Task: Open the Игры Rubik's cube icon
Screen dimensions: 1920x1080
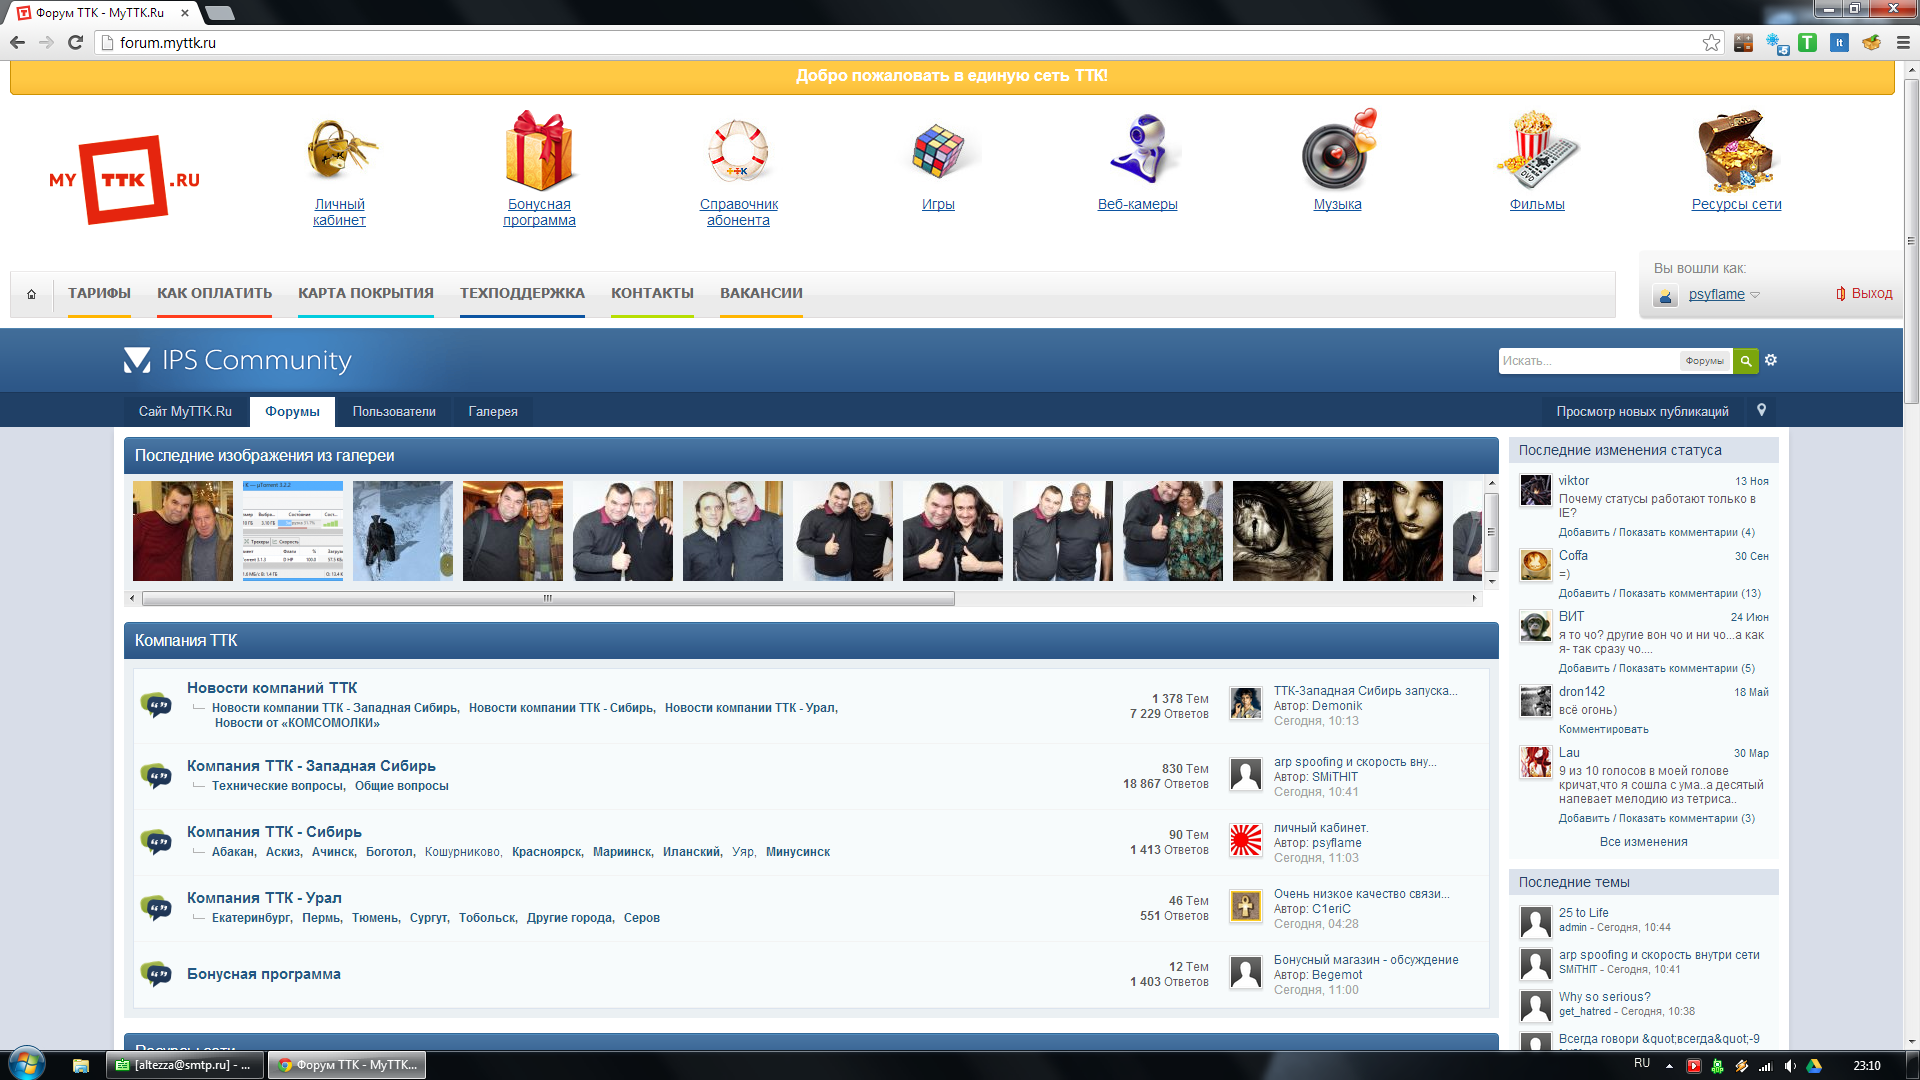Action: [938, 151]
